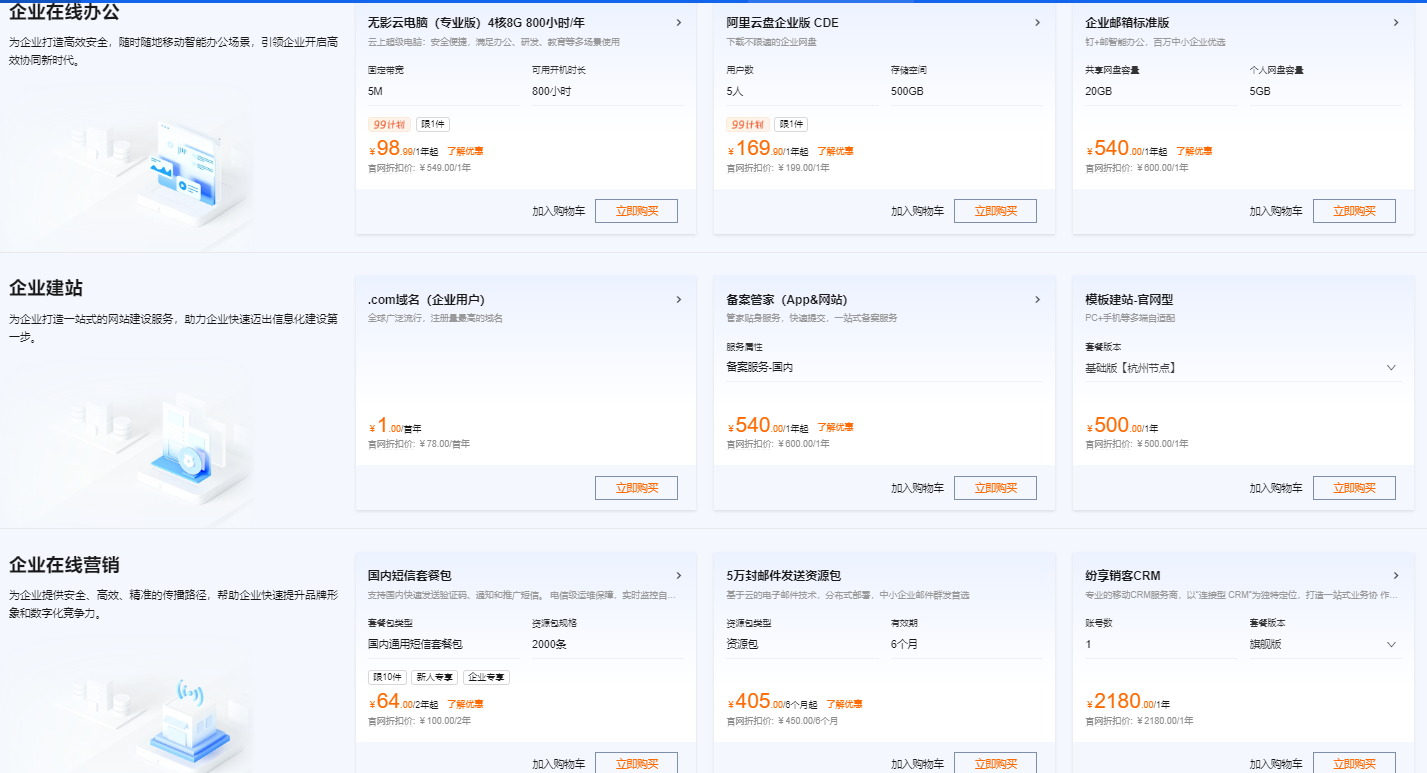The image size is (1427, 773).
Task: Expand 旗舰版 package version dropdown
Action: pos(1325,644)
